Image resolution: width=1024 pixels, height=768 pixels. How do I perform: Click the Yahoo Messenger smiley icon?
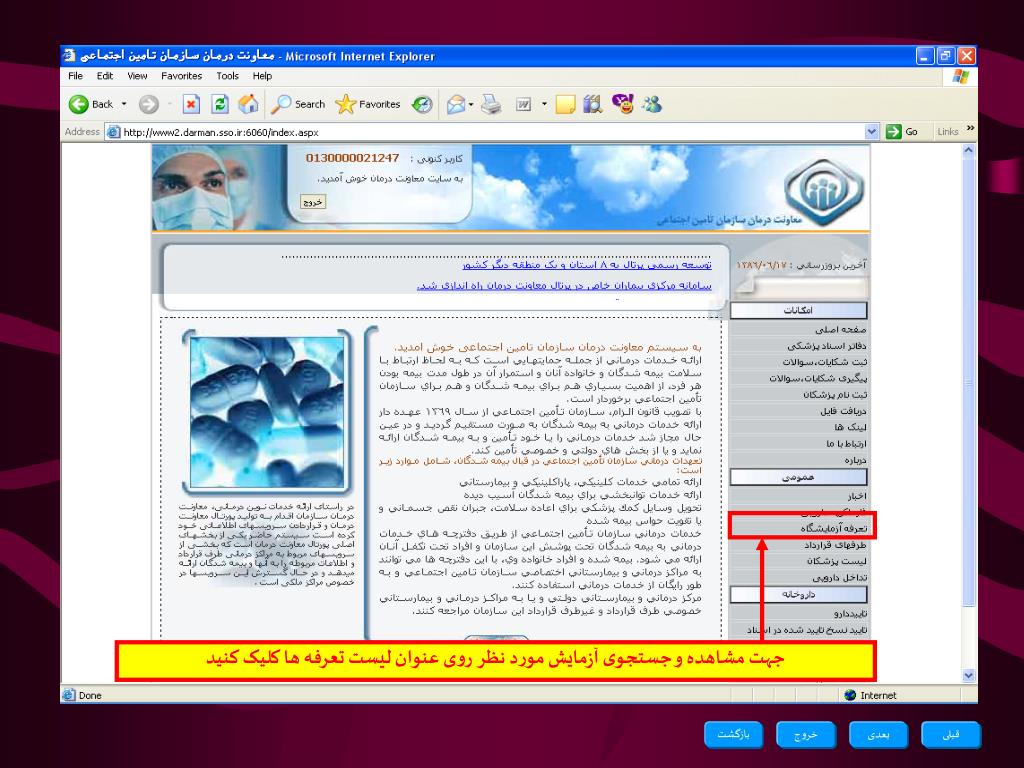[623, 104]
